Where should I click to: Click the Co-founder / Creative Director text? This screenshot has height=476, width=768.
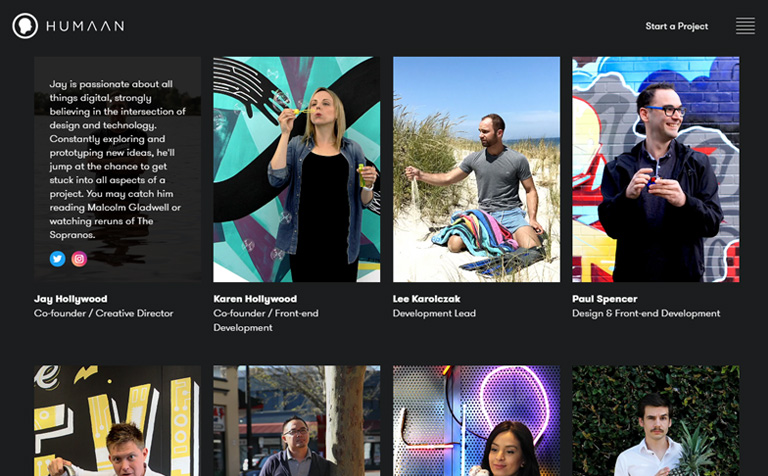pyautogui.click(x=104, y=314)
